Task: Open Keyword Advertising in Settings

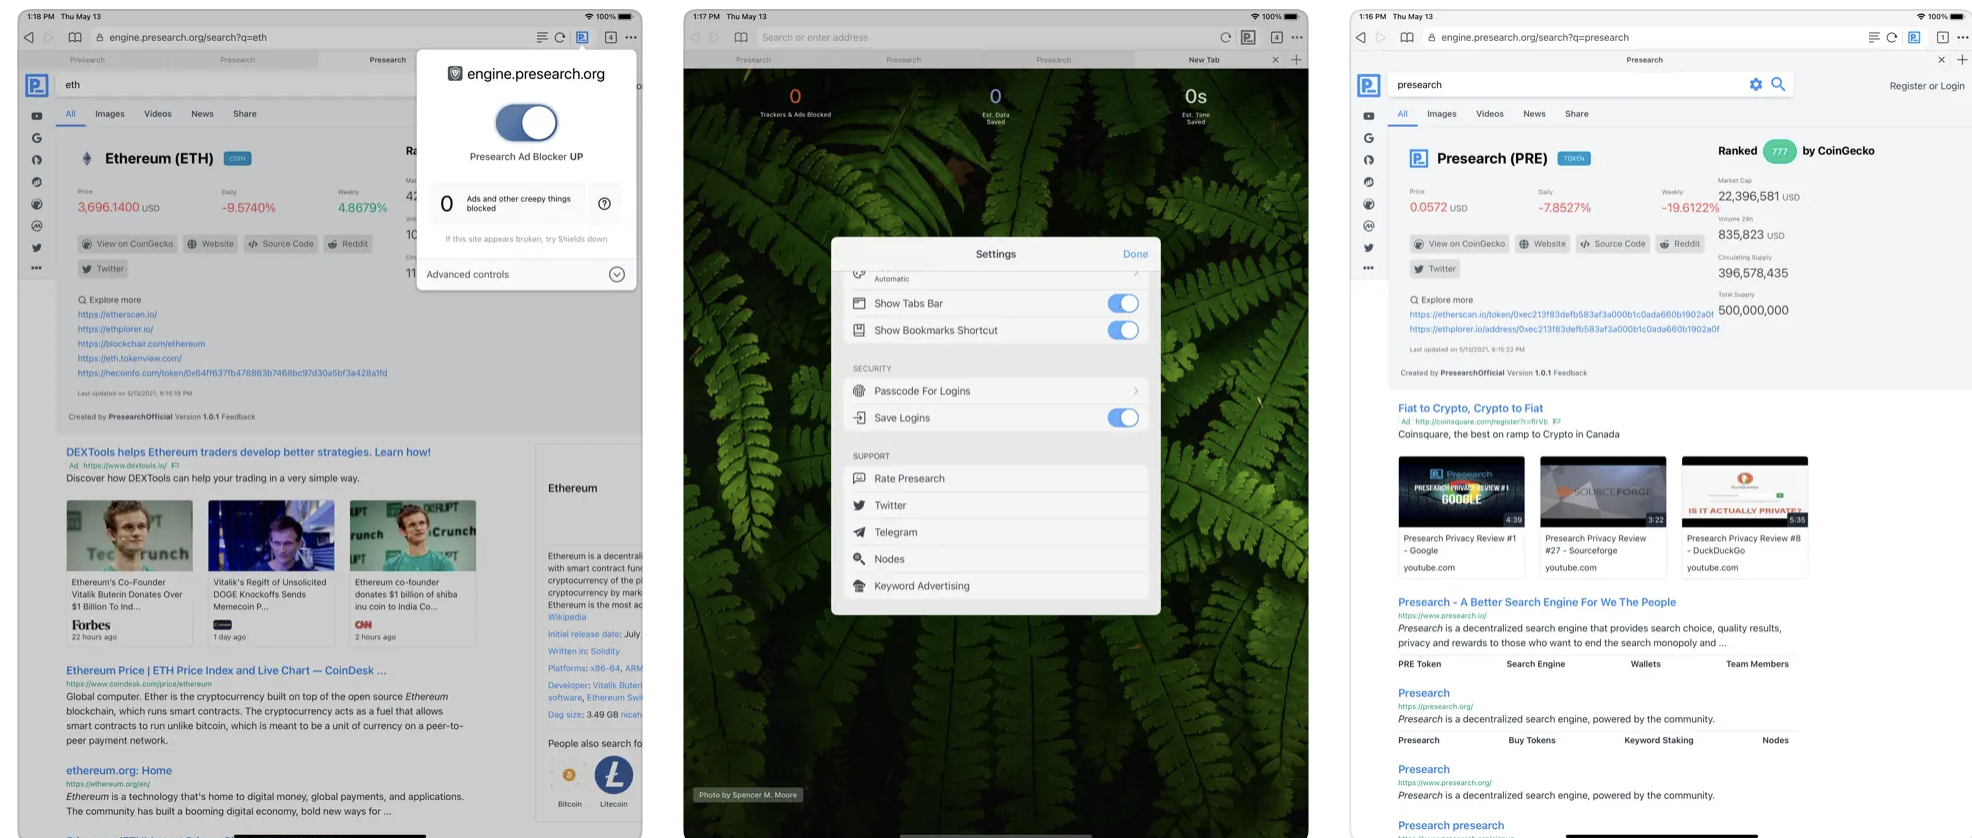Action: coord(996,586)
